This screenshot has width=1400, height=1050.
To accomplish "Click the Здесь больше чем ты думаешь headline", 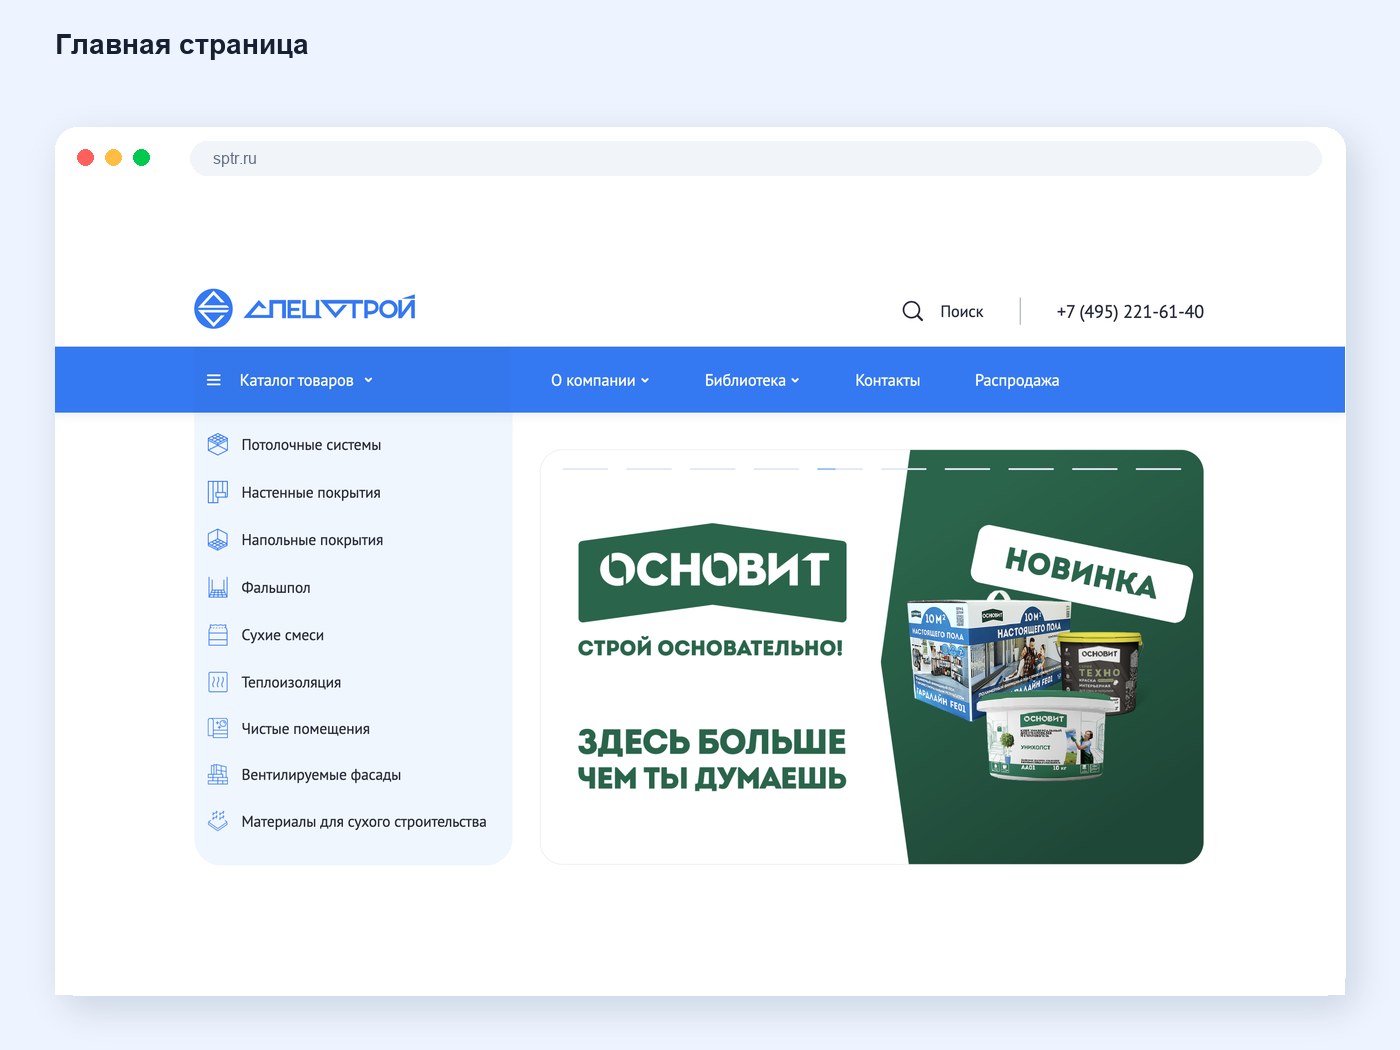I will pyautogui.click(x=712, y=759).
